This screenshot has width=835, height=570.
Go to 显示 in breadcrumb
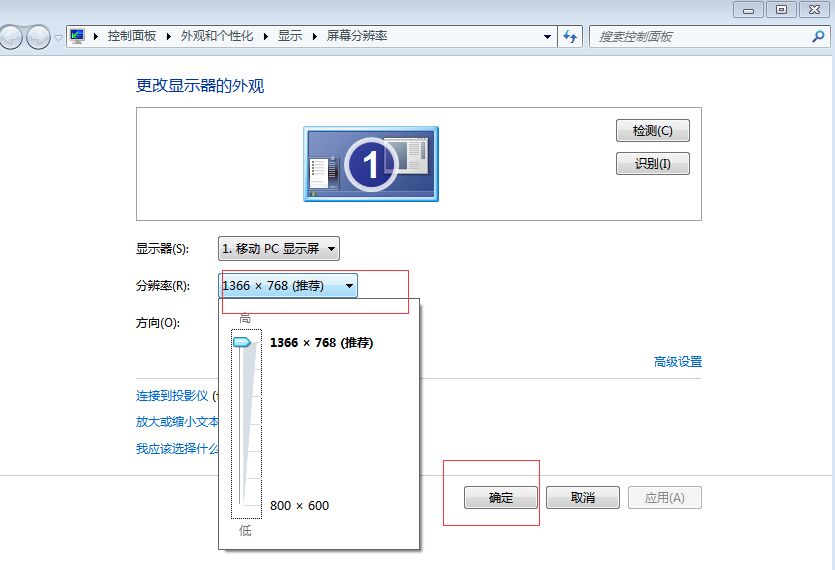coord(290,36)
